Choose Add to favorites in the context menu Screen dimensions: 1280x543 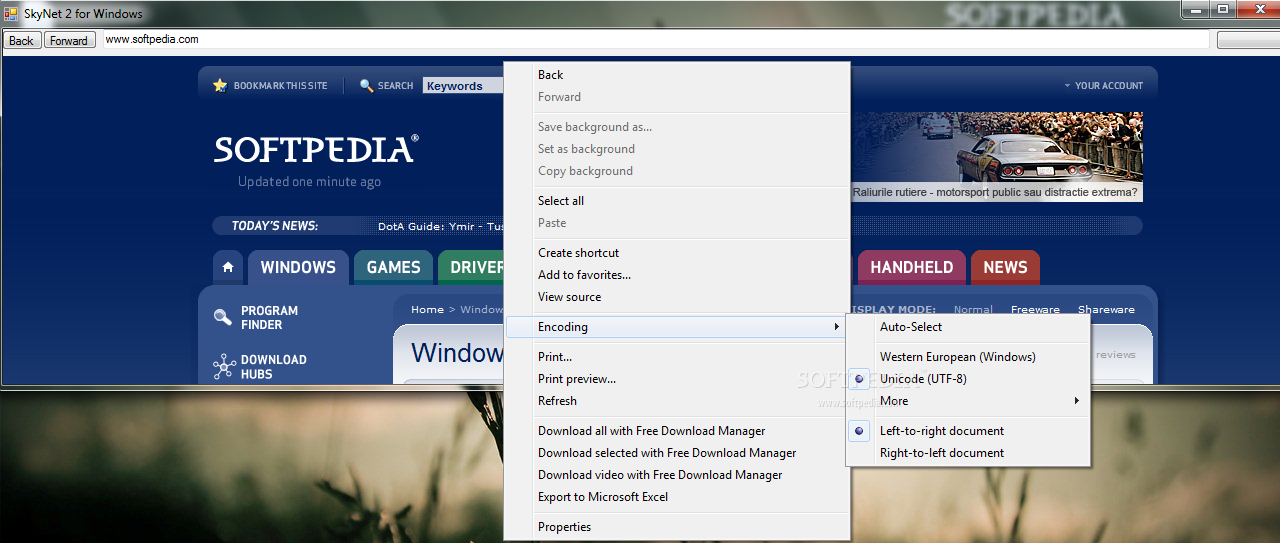(x=677, y=275)
